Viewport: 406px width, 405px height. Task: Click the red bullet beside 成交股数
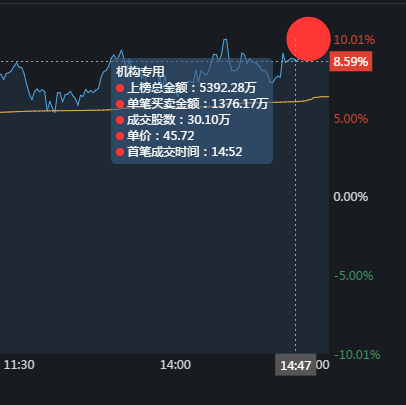point(120,120)
